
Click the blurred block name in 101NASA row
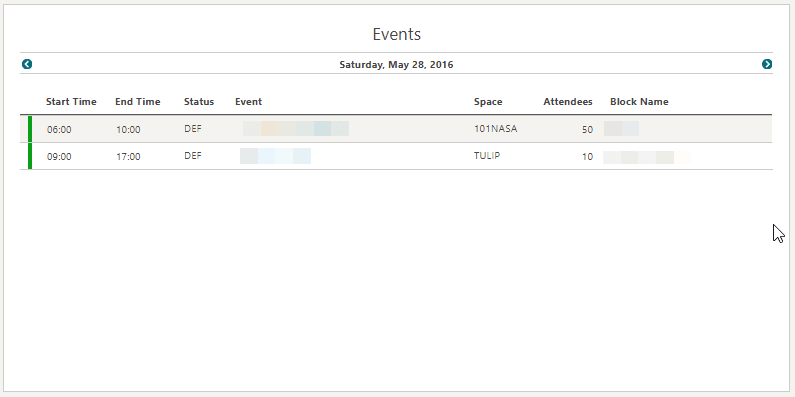[x=621, y=128]
